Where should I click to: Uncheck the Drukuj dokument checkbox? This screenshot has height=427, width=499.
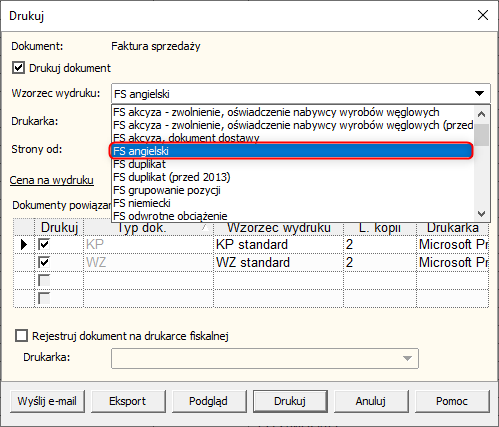pyautogui.click(x=18, y=68)
